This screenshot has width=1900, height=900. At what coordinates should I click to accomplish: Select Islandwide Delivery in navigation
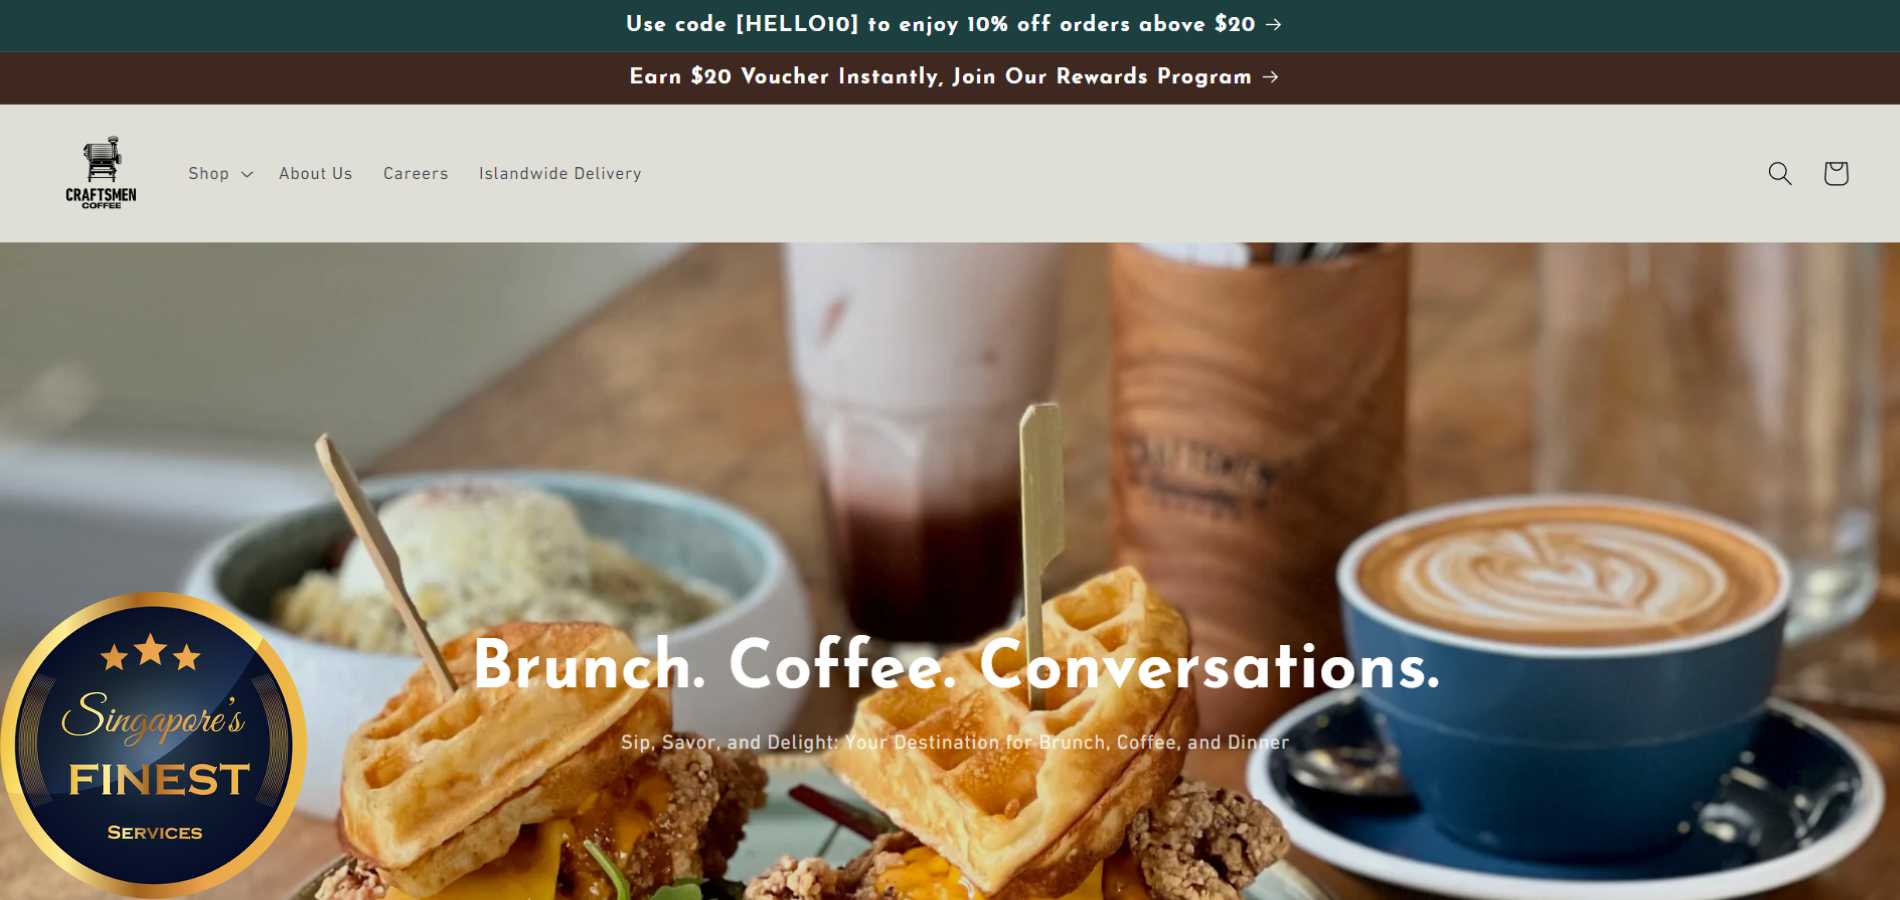click(x=560, y=173)
